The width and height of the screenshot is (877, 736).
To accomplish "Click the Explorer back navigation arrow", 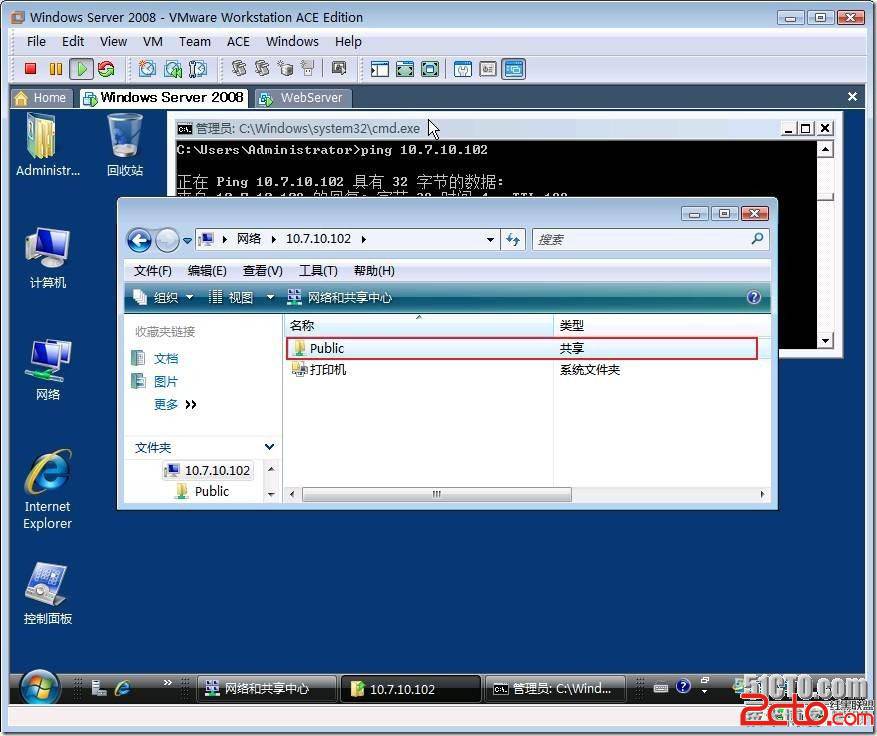I will (x=139, y=240).
